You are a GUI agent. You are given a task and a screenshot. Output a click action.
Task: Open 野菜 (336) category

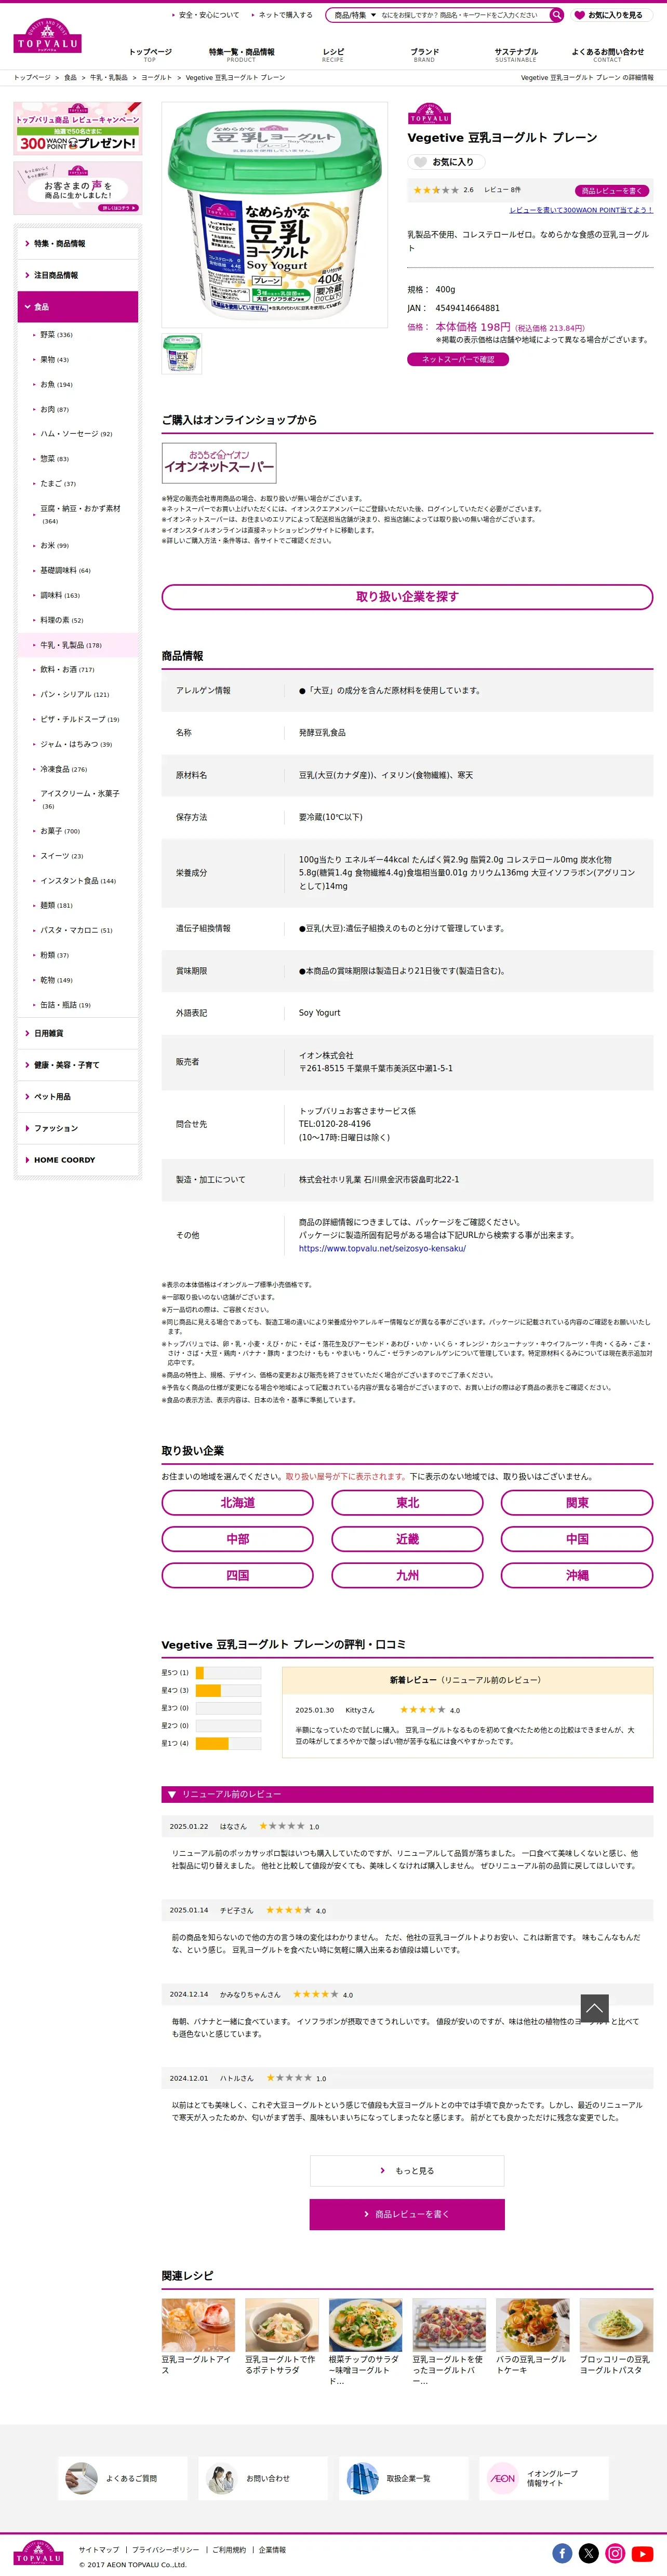point(56,335)
